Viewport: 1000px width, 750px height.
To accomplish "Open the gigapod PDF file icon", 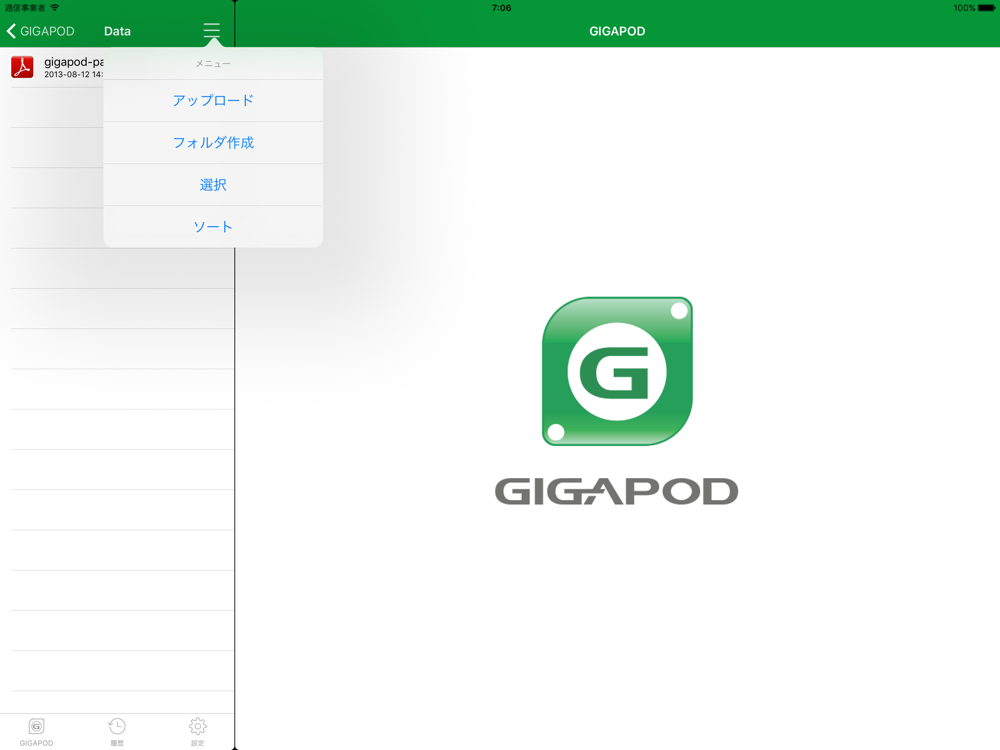I will [22, 66].
